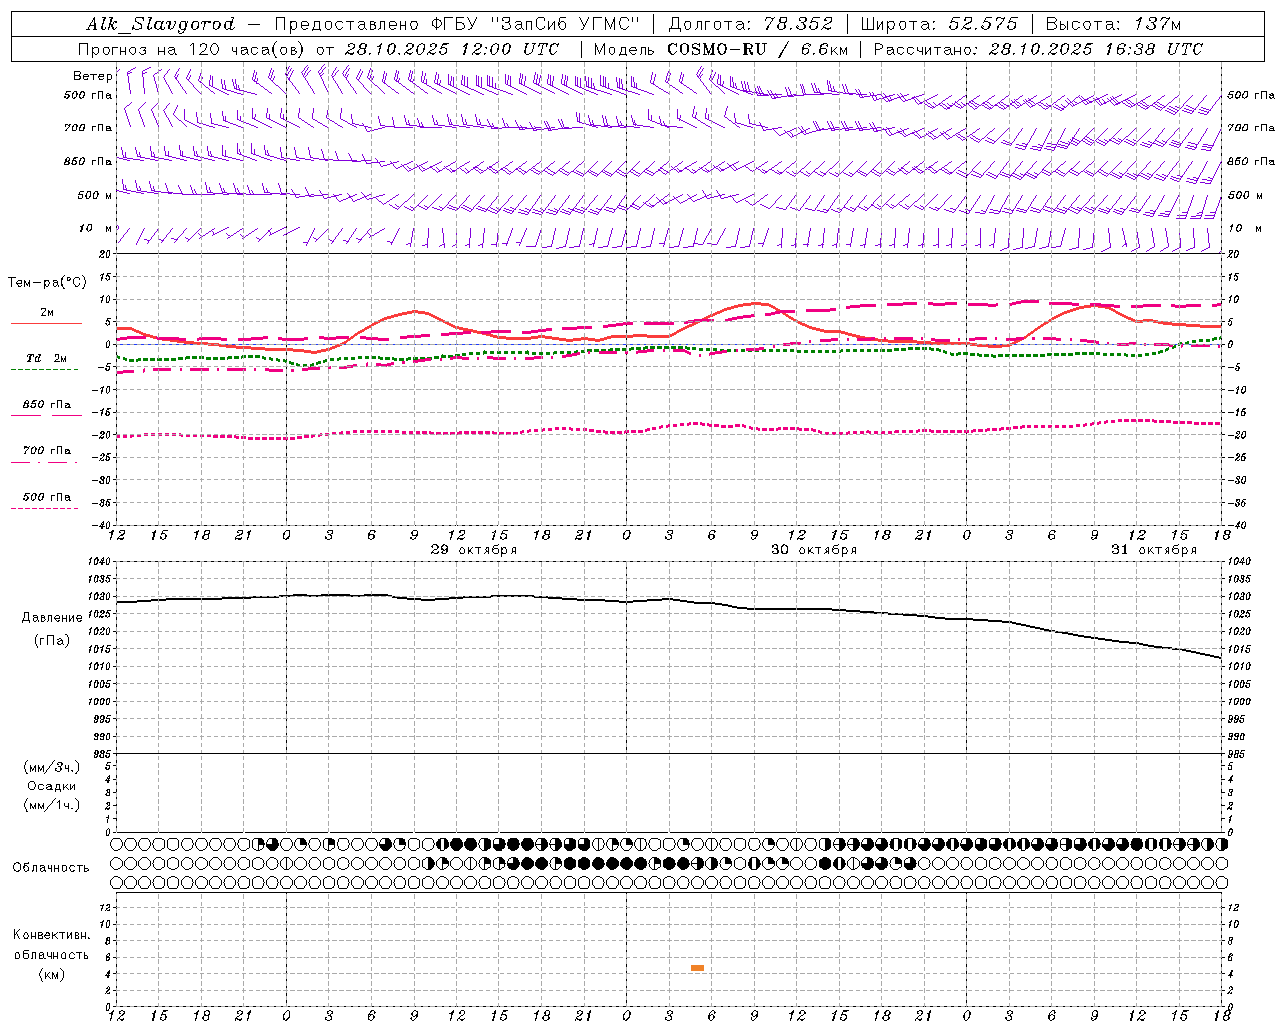Click the Облачность label beside cloud circles
The image size is (1280, 1024).
pos(51,867)
